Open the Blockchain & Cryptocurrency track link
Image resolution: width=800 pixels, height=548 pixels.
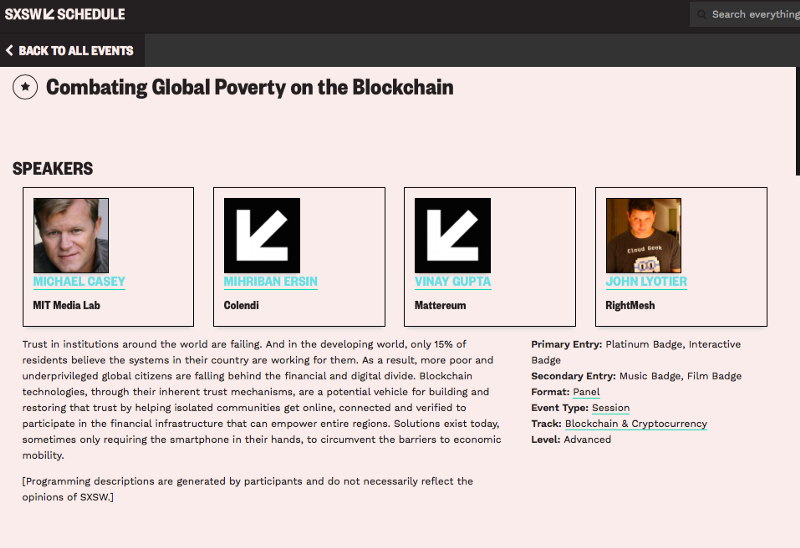(x=636, y=424)
